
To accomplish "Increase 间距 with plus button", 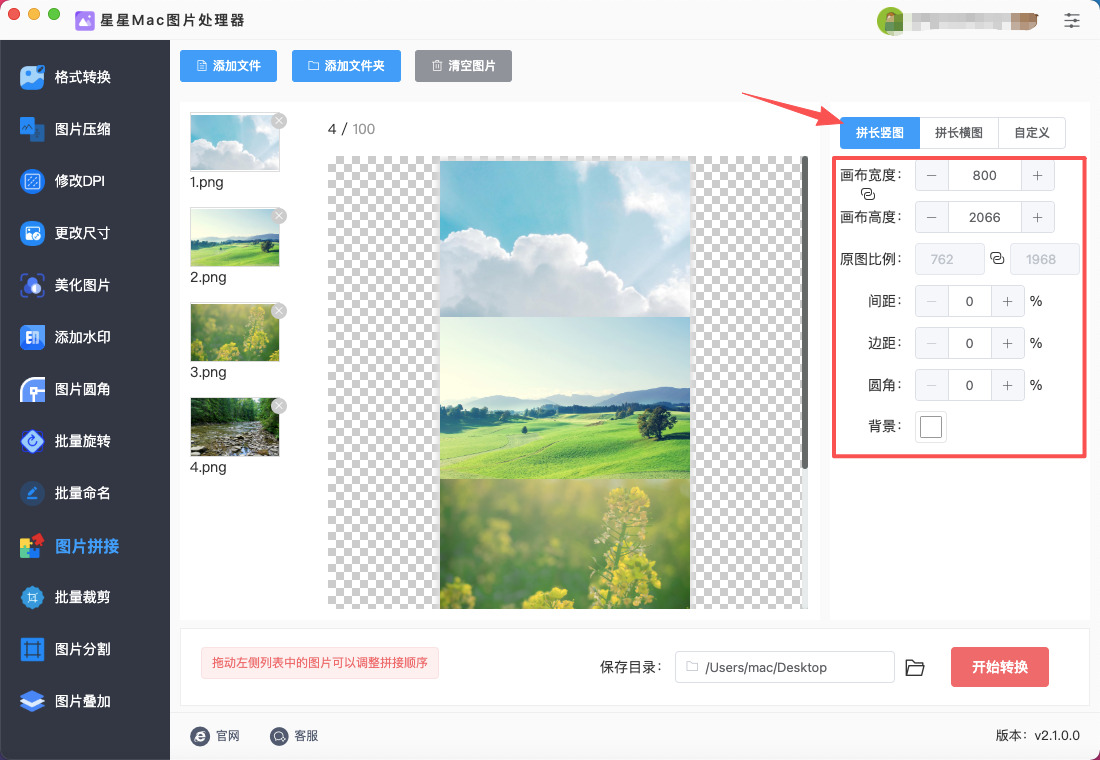I will click(1007, 301).
